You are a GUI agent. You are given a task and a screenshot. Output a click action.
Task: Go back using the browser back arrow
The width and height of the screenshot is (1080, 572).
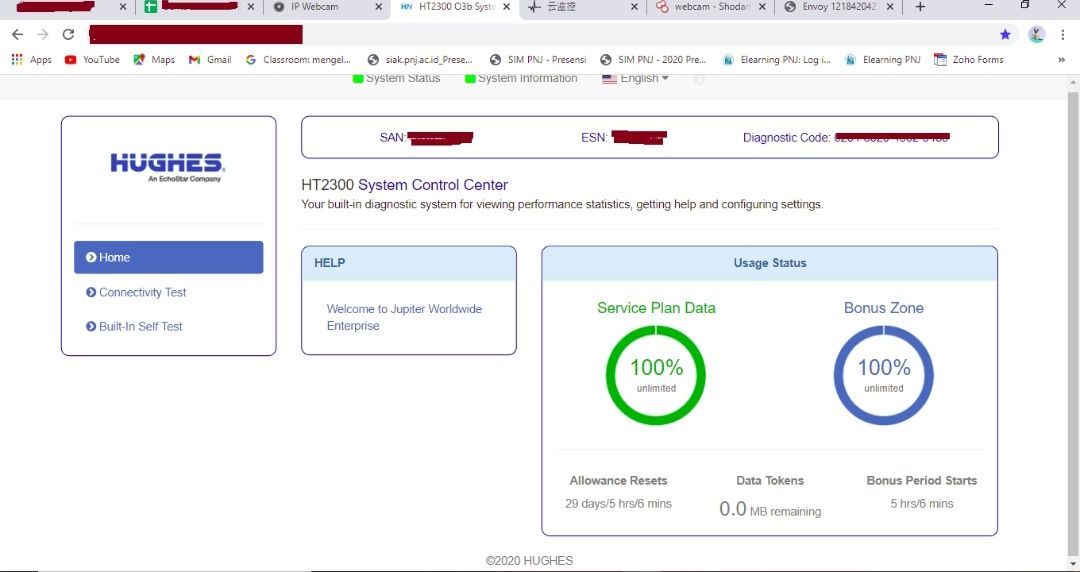pos(17,34)
